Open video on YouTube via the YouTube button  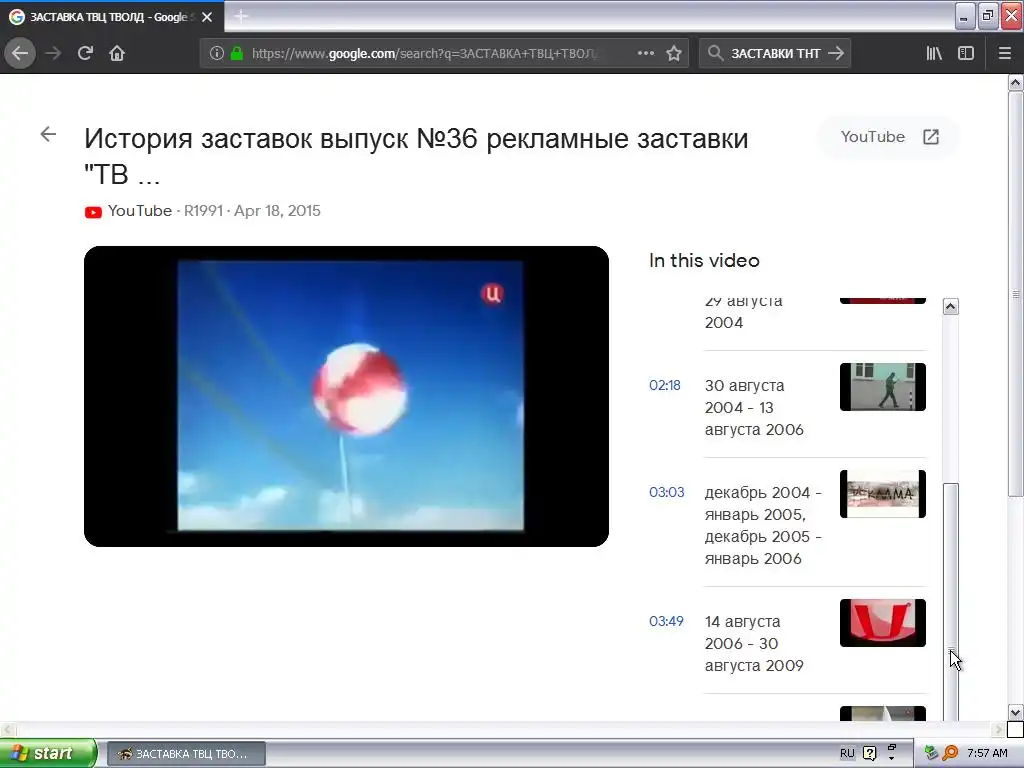tap(889, 137)
